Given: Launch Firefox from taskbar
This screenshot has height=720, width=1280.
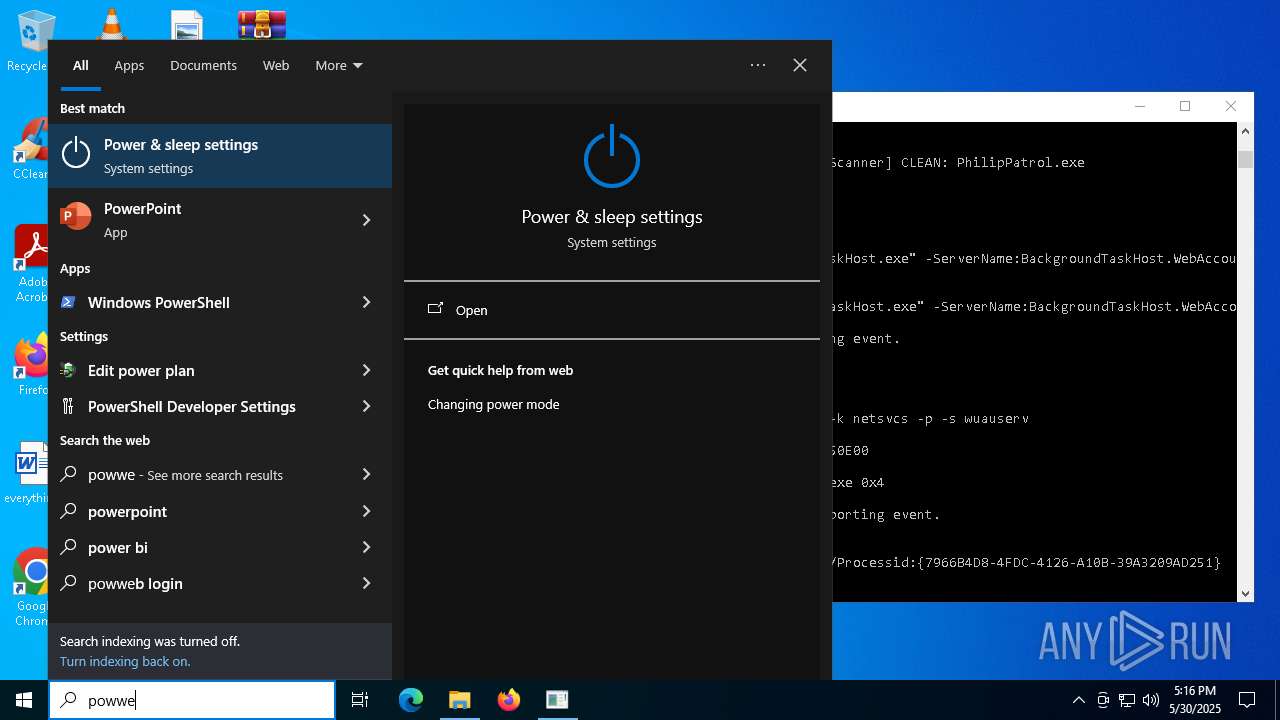Looking at the screenshot, I should pyautogui.click(x=508, y=700).
